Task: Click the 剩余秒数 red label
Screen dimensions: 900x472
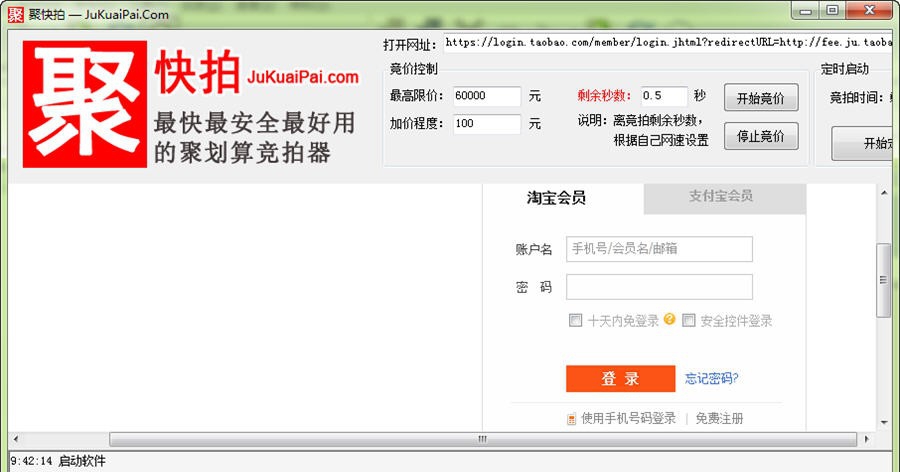Action: (604, 96)
